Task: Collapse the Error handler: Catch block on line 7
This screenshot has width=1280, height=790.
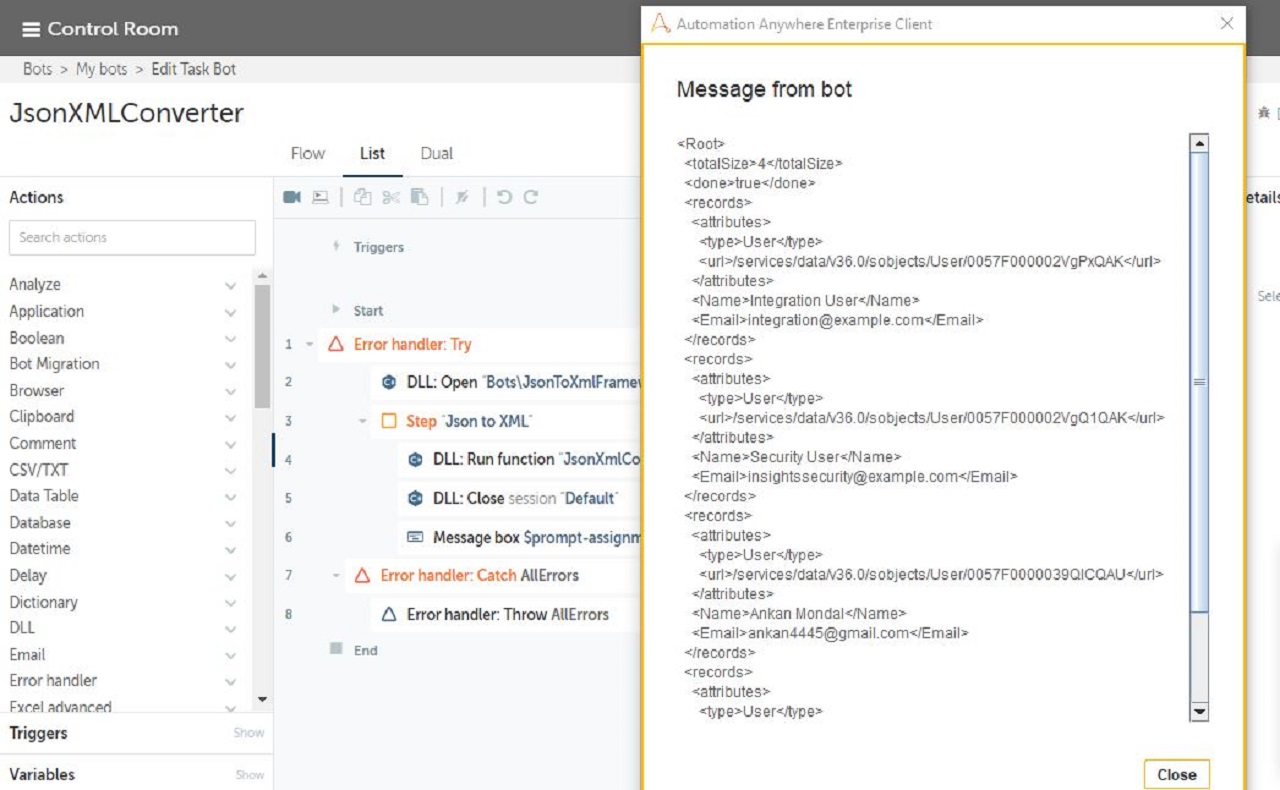Action: coord(336,575)
